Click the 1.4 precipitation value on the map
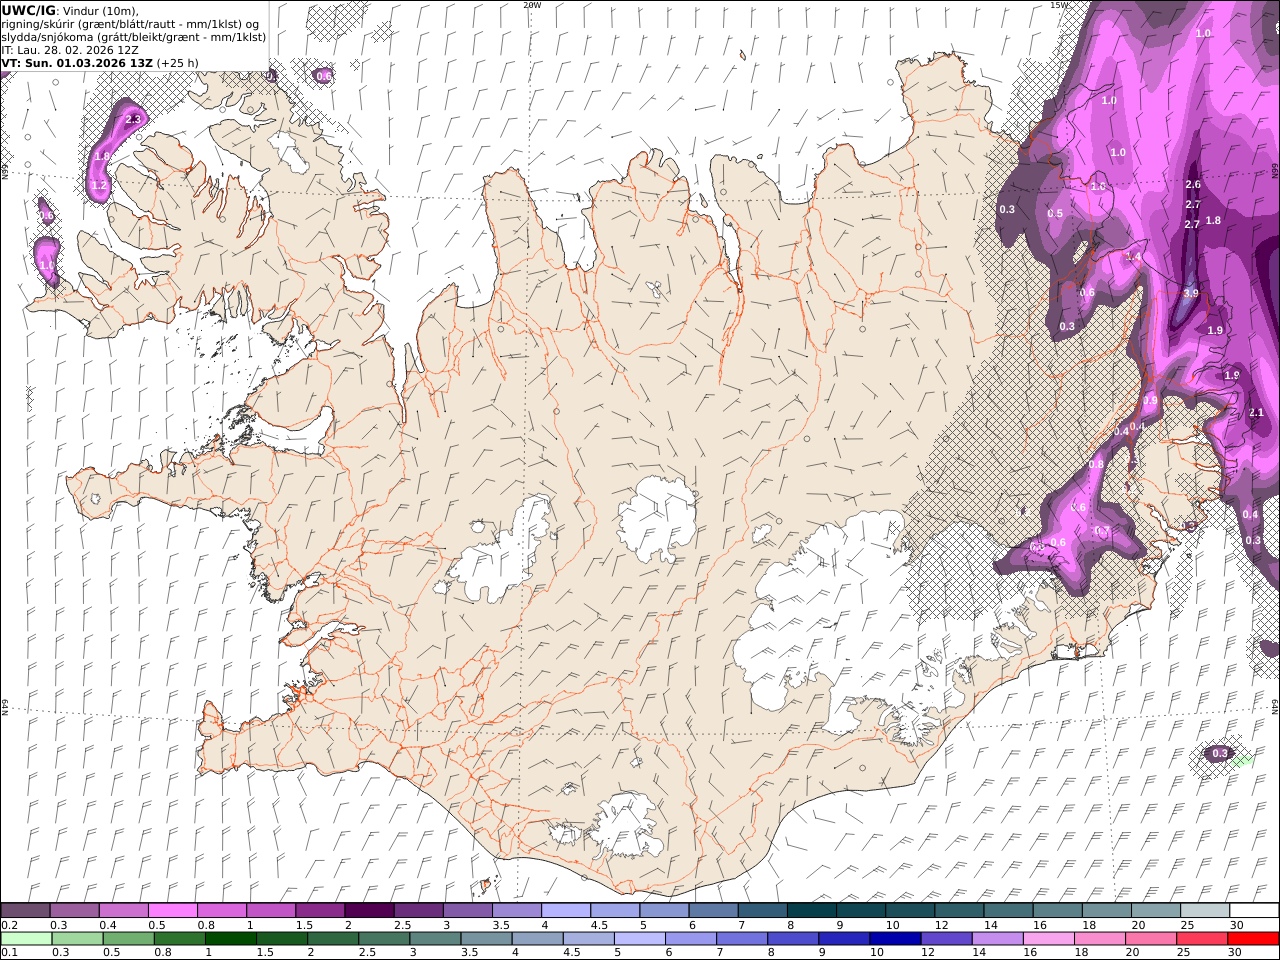This screenshot has height=960, width=1280. pyautogui.click(x=1132, y=257)
